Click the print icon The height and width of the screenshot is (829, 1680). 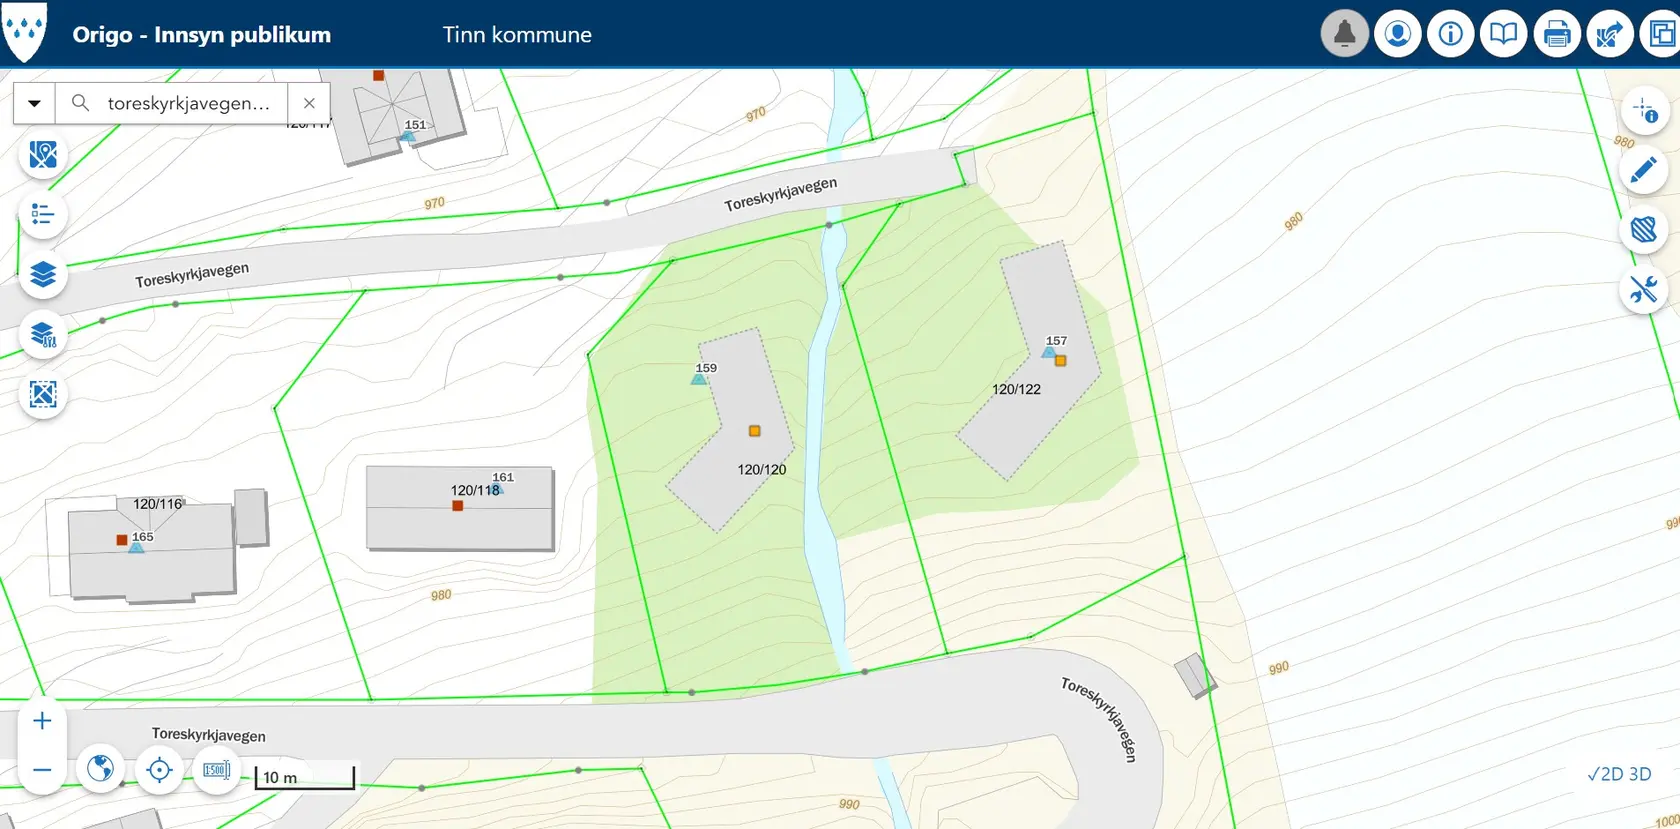(x=1556, y=34)
